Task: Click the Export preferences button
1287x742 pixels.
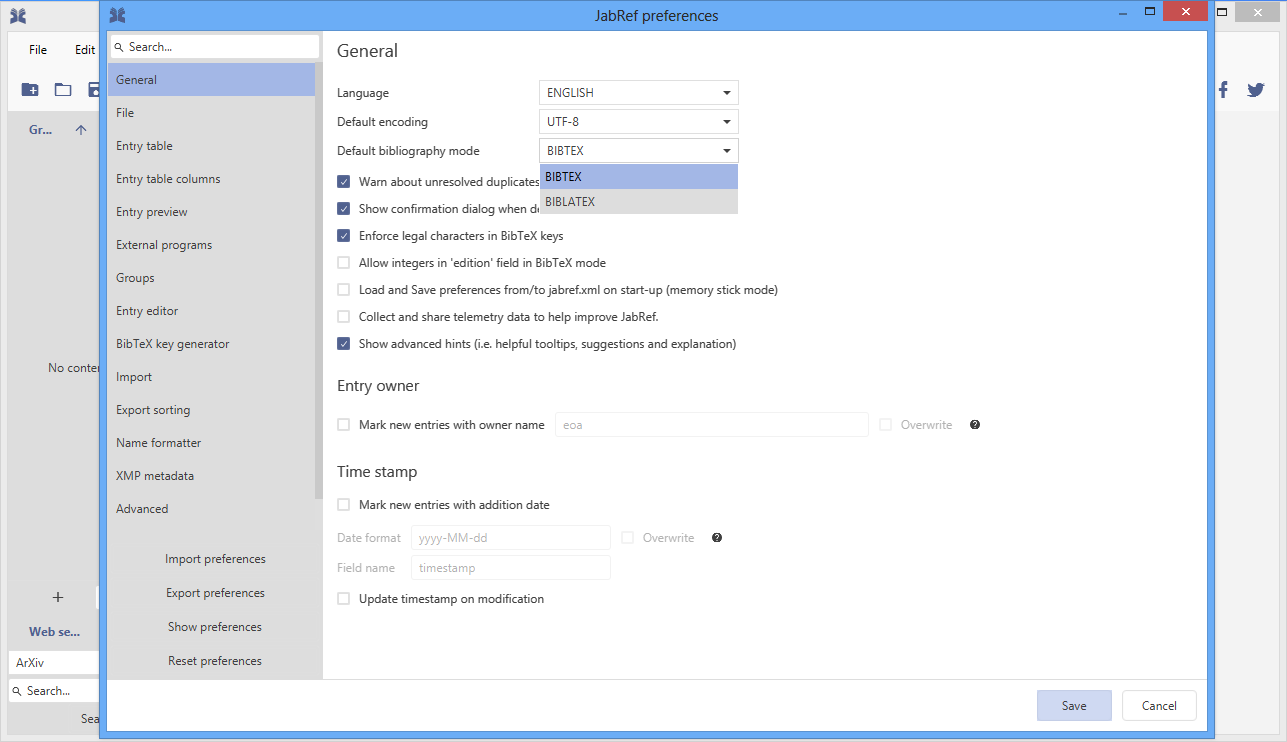Action: (x=215, y=593)
